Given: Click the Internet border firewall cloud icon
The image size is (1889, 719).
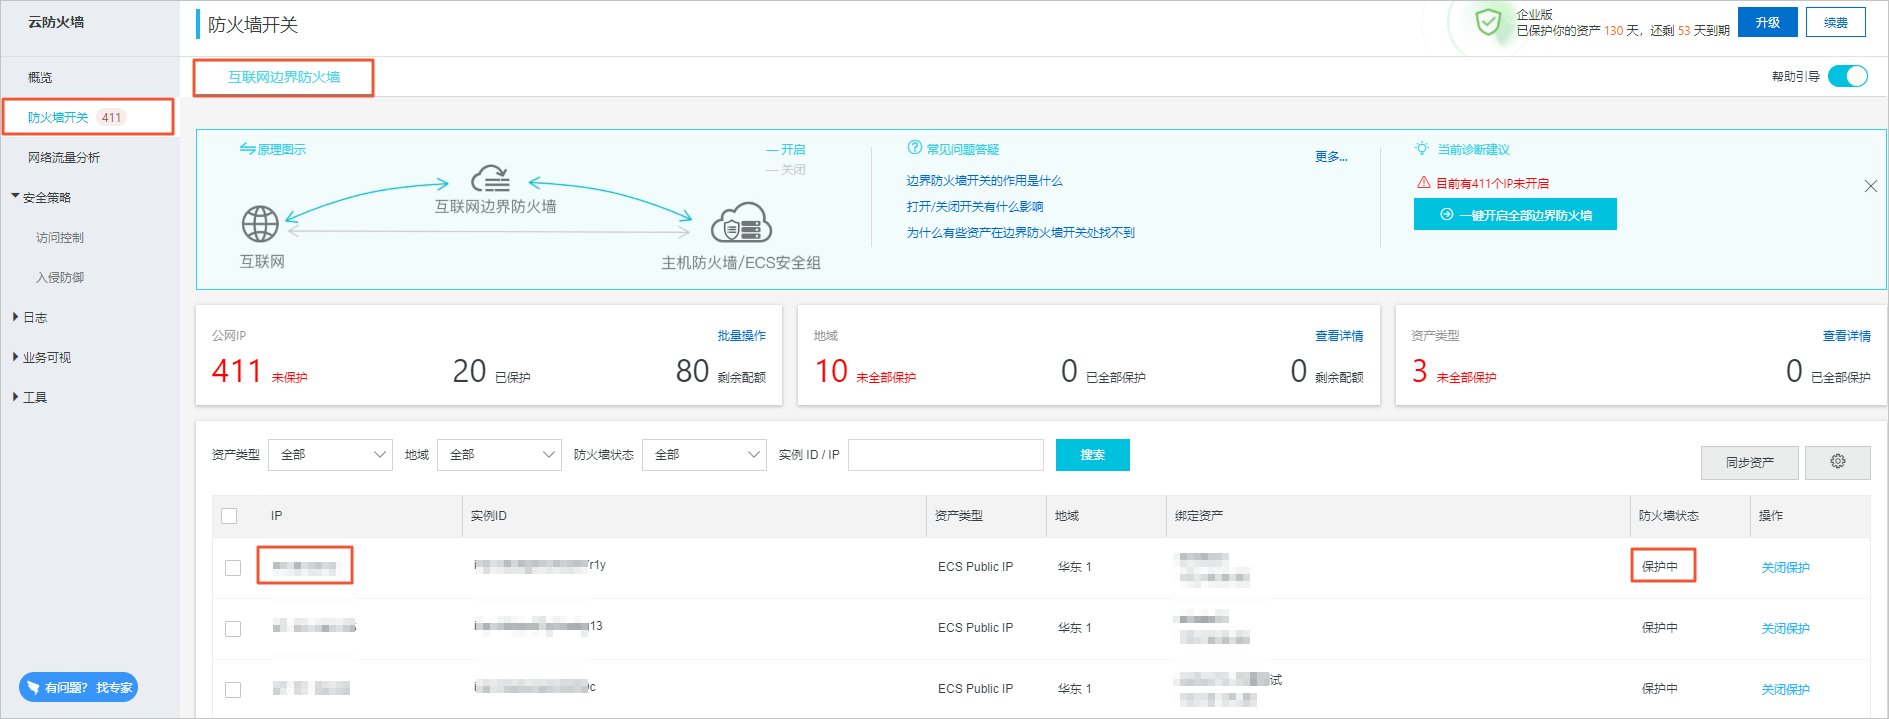Looking at the screenshot, I should click(491, 179).
